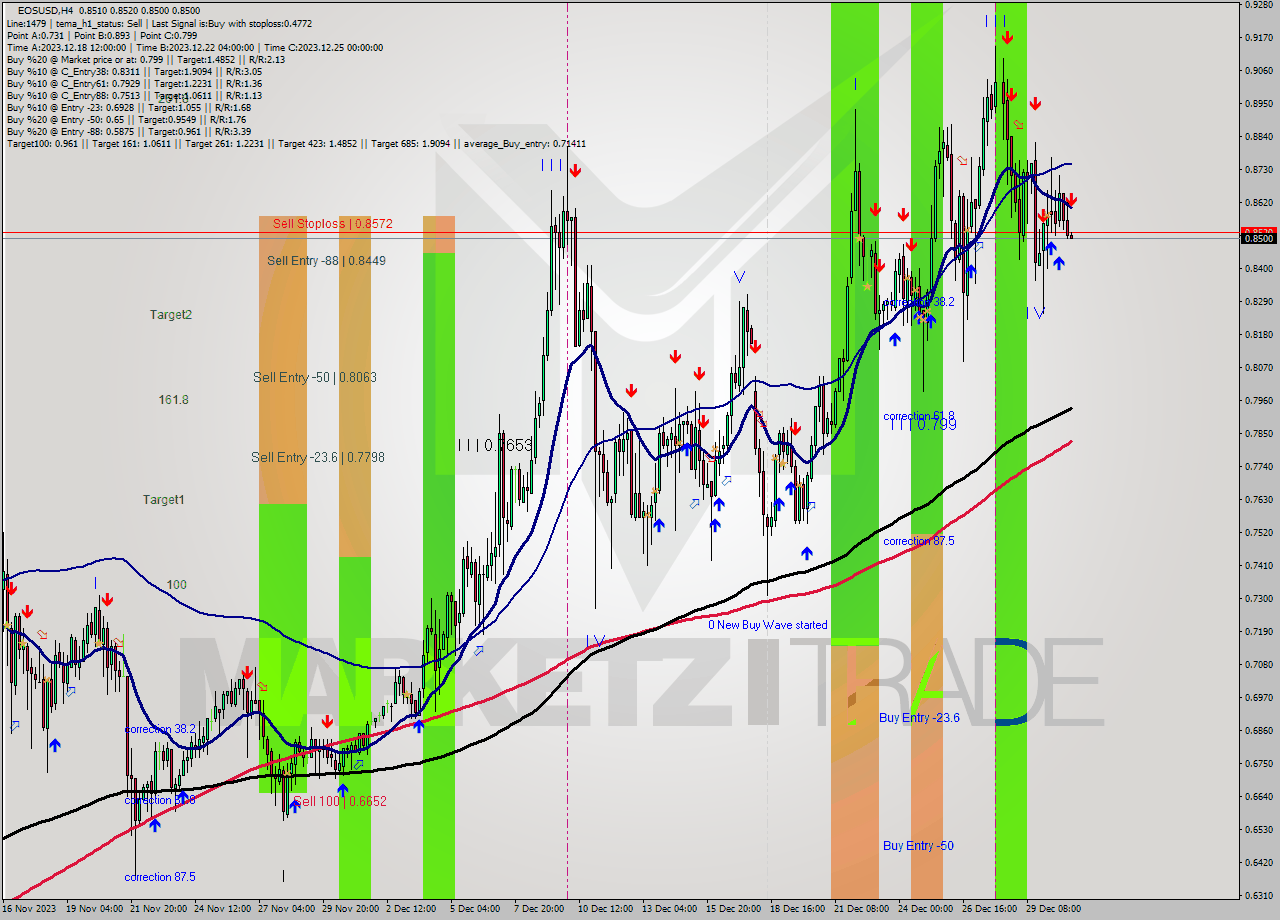Click the 'Buy Entry -50' label
The width and height of the screenshot is (1280, 920).
pos(918,845)
